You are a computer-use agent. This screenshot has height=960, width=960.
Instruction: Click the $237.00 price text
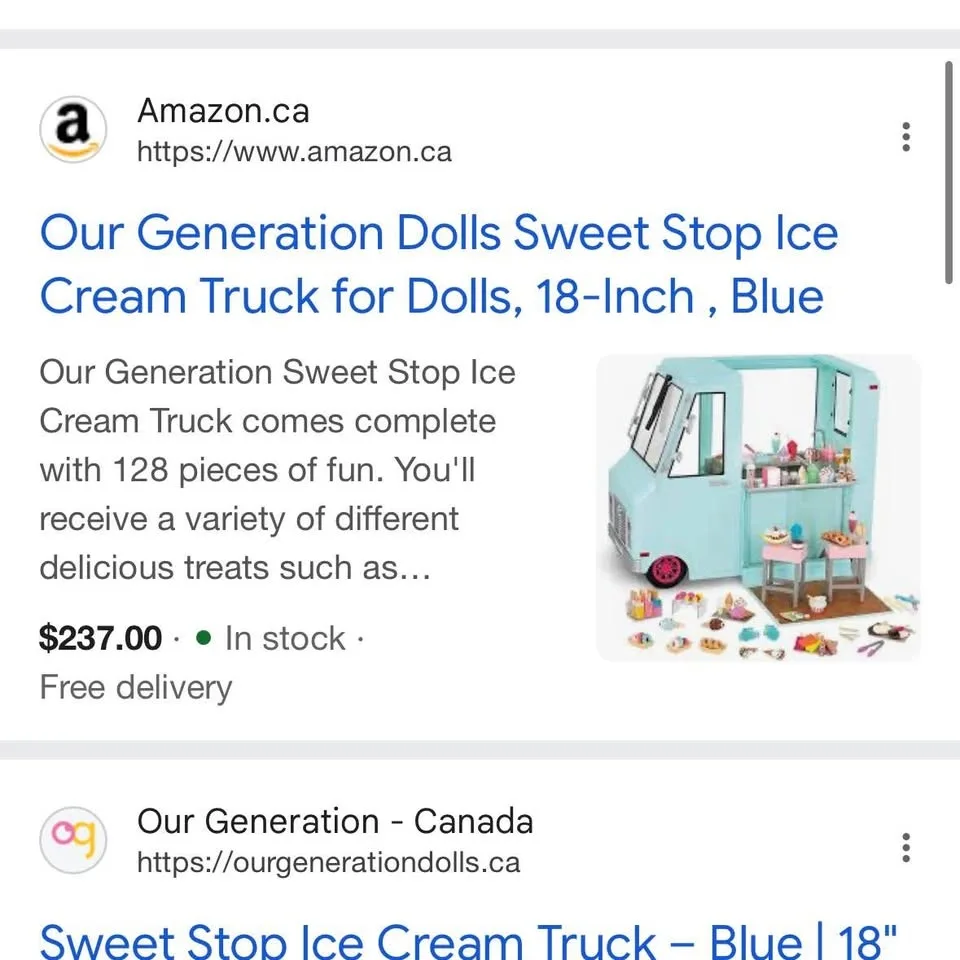pyautogui.click(x=100, y=639)
